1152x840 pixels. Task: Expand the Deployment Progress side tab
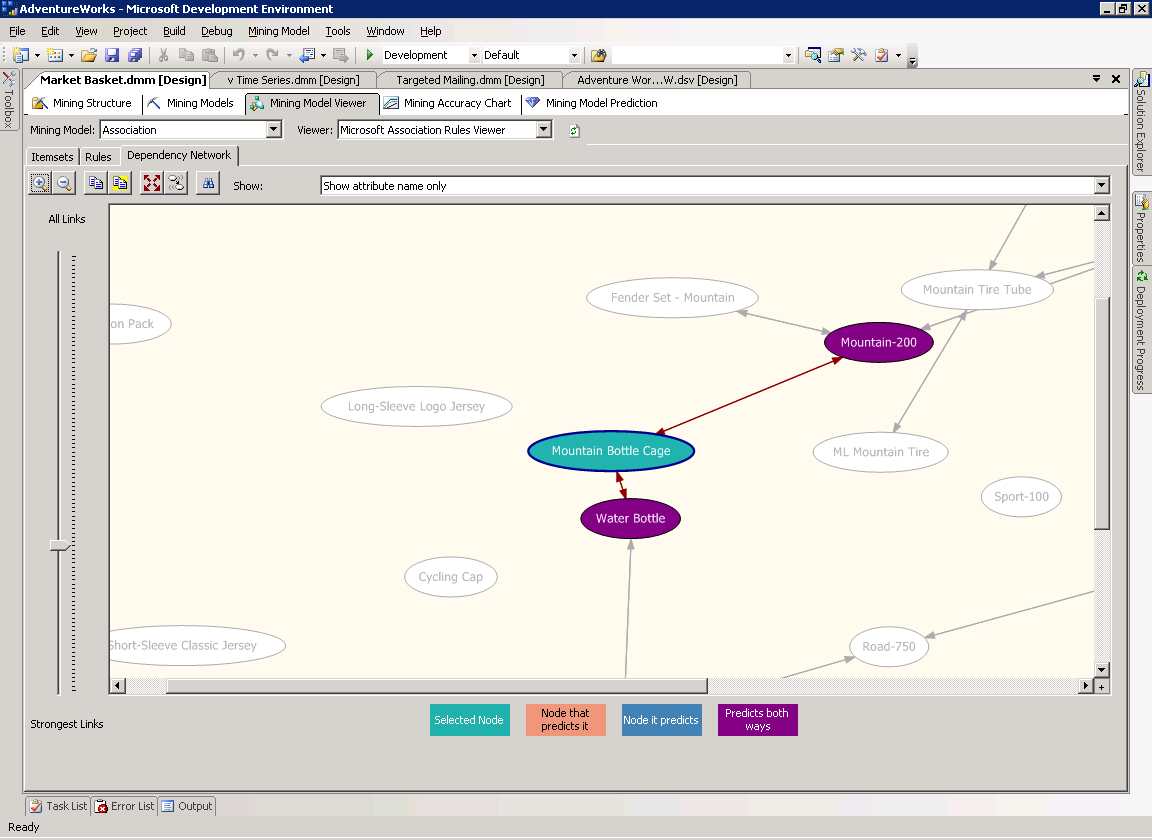coord(1141,331)
